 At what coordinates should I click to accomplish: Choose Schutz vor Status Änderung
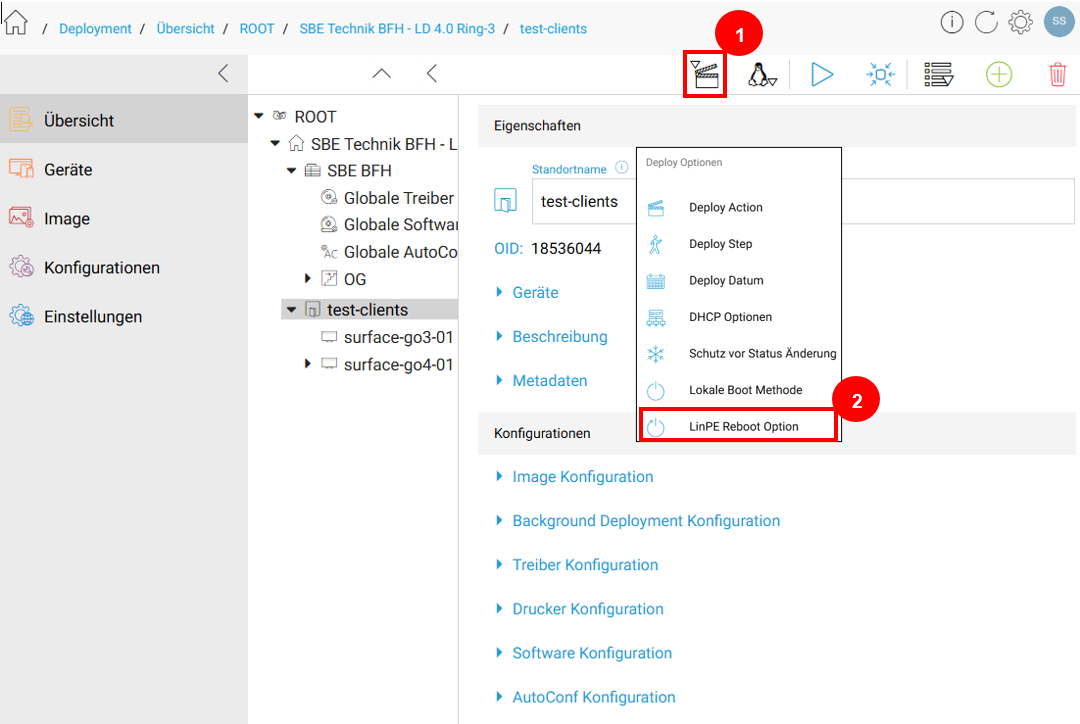[x=738, y=353]
